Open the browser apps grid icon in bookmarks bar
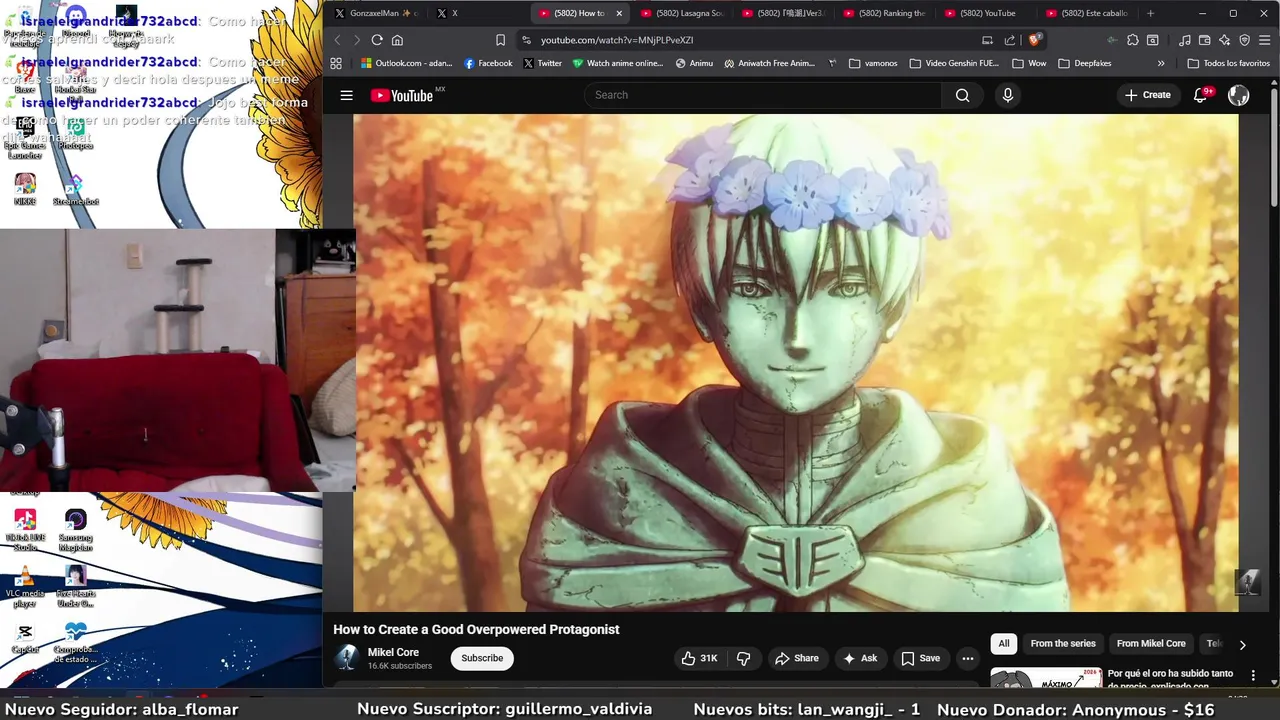This screenshot has width=1280, height=720. (336, 63)
